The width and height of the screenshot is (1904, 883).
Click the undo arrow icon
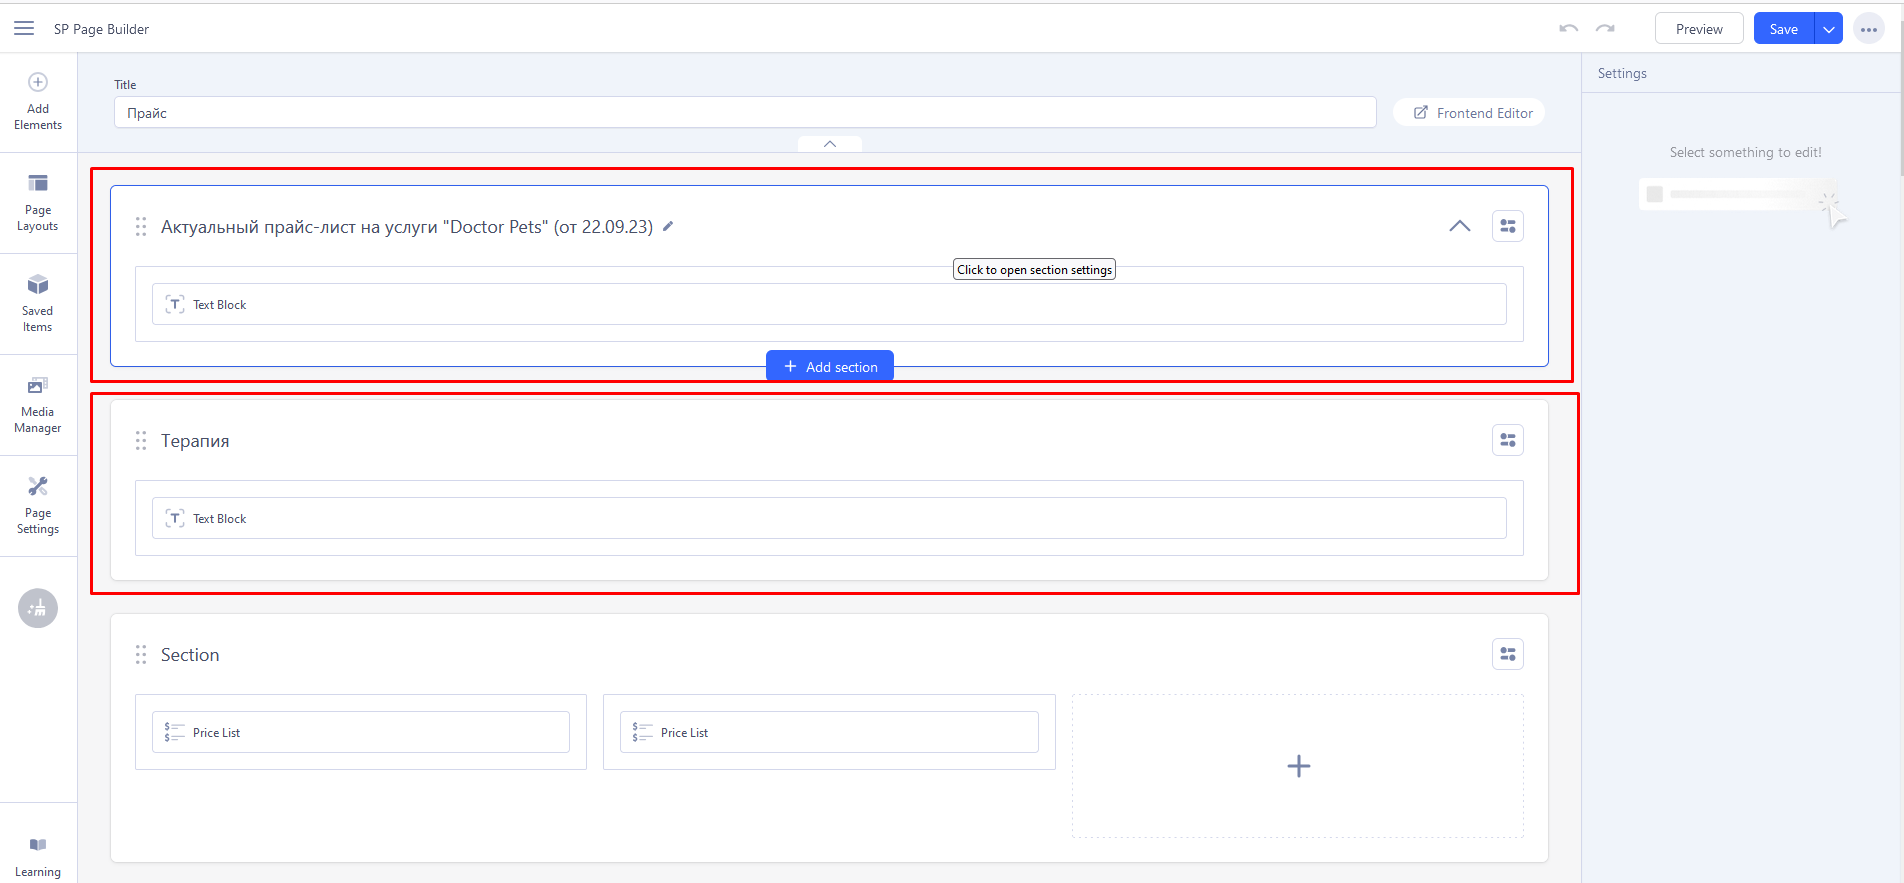tap(1568, 29)
